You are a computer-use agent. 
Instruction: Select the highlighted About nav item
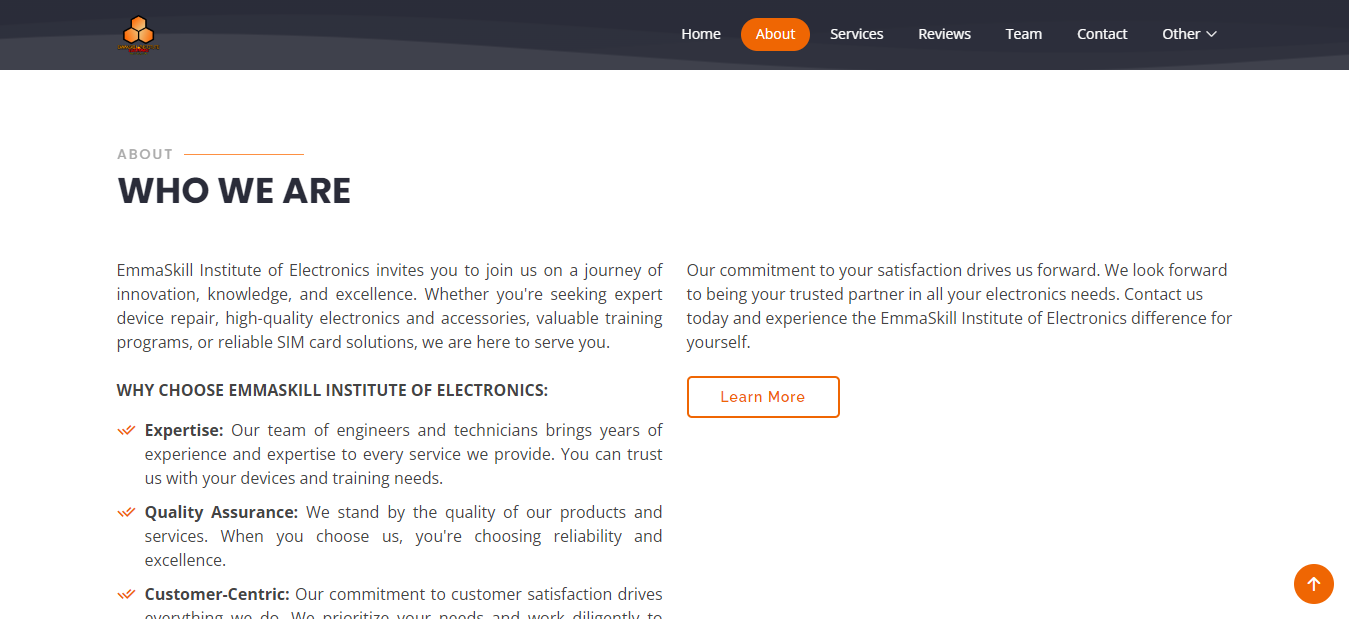click(775, 34)
